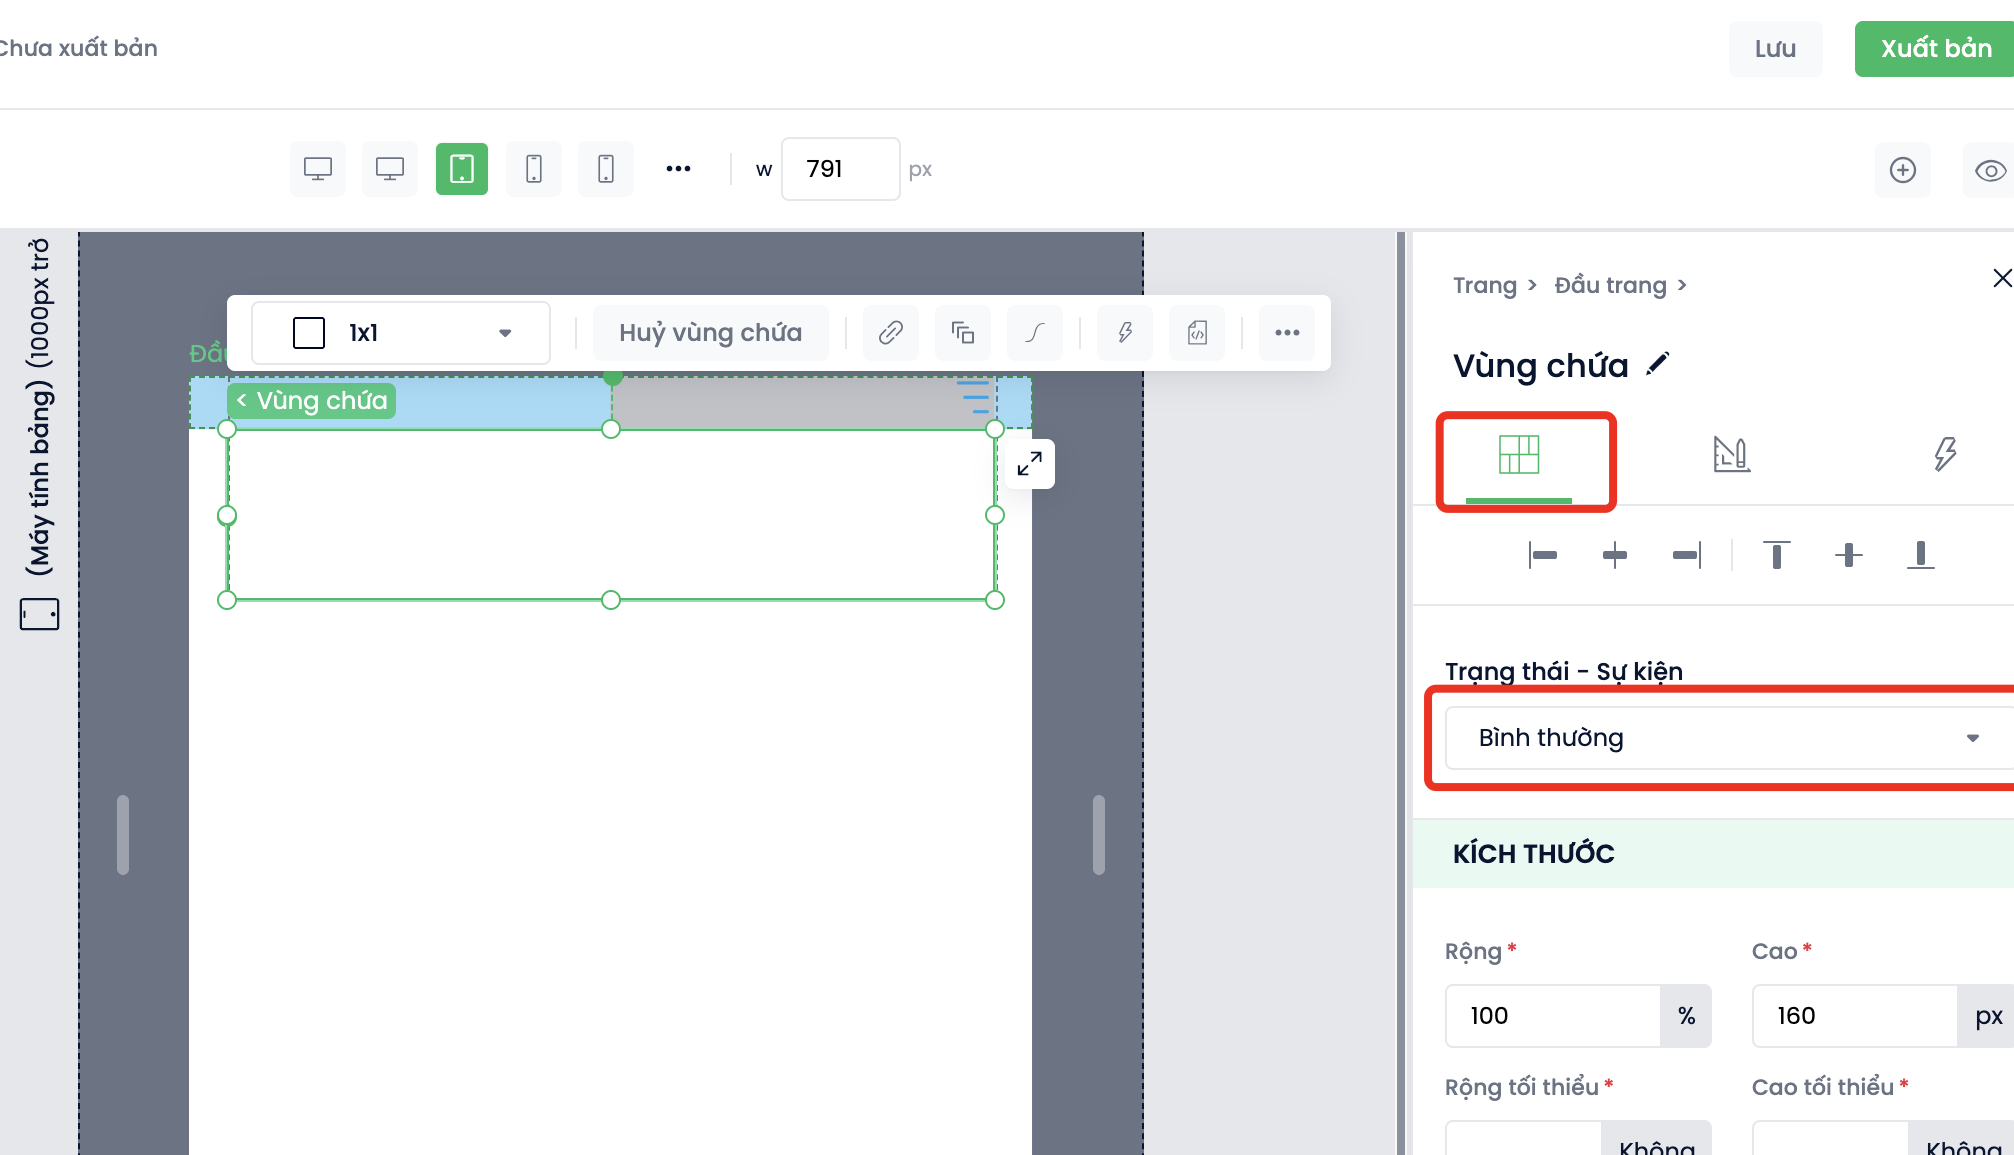
Task: Switch to the grid layout tab
Action: click(x=1518, y=456)
